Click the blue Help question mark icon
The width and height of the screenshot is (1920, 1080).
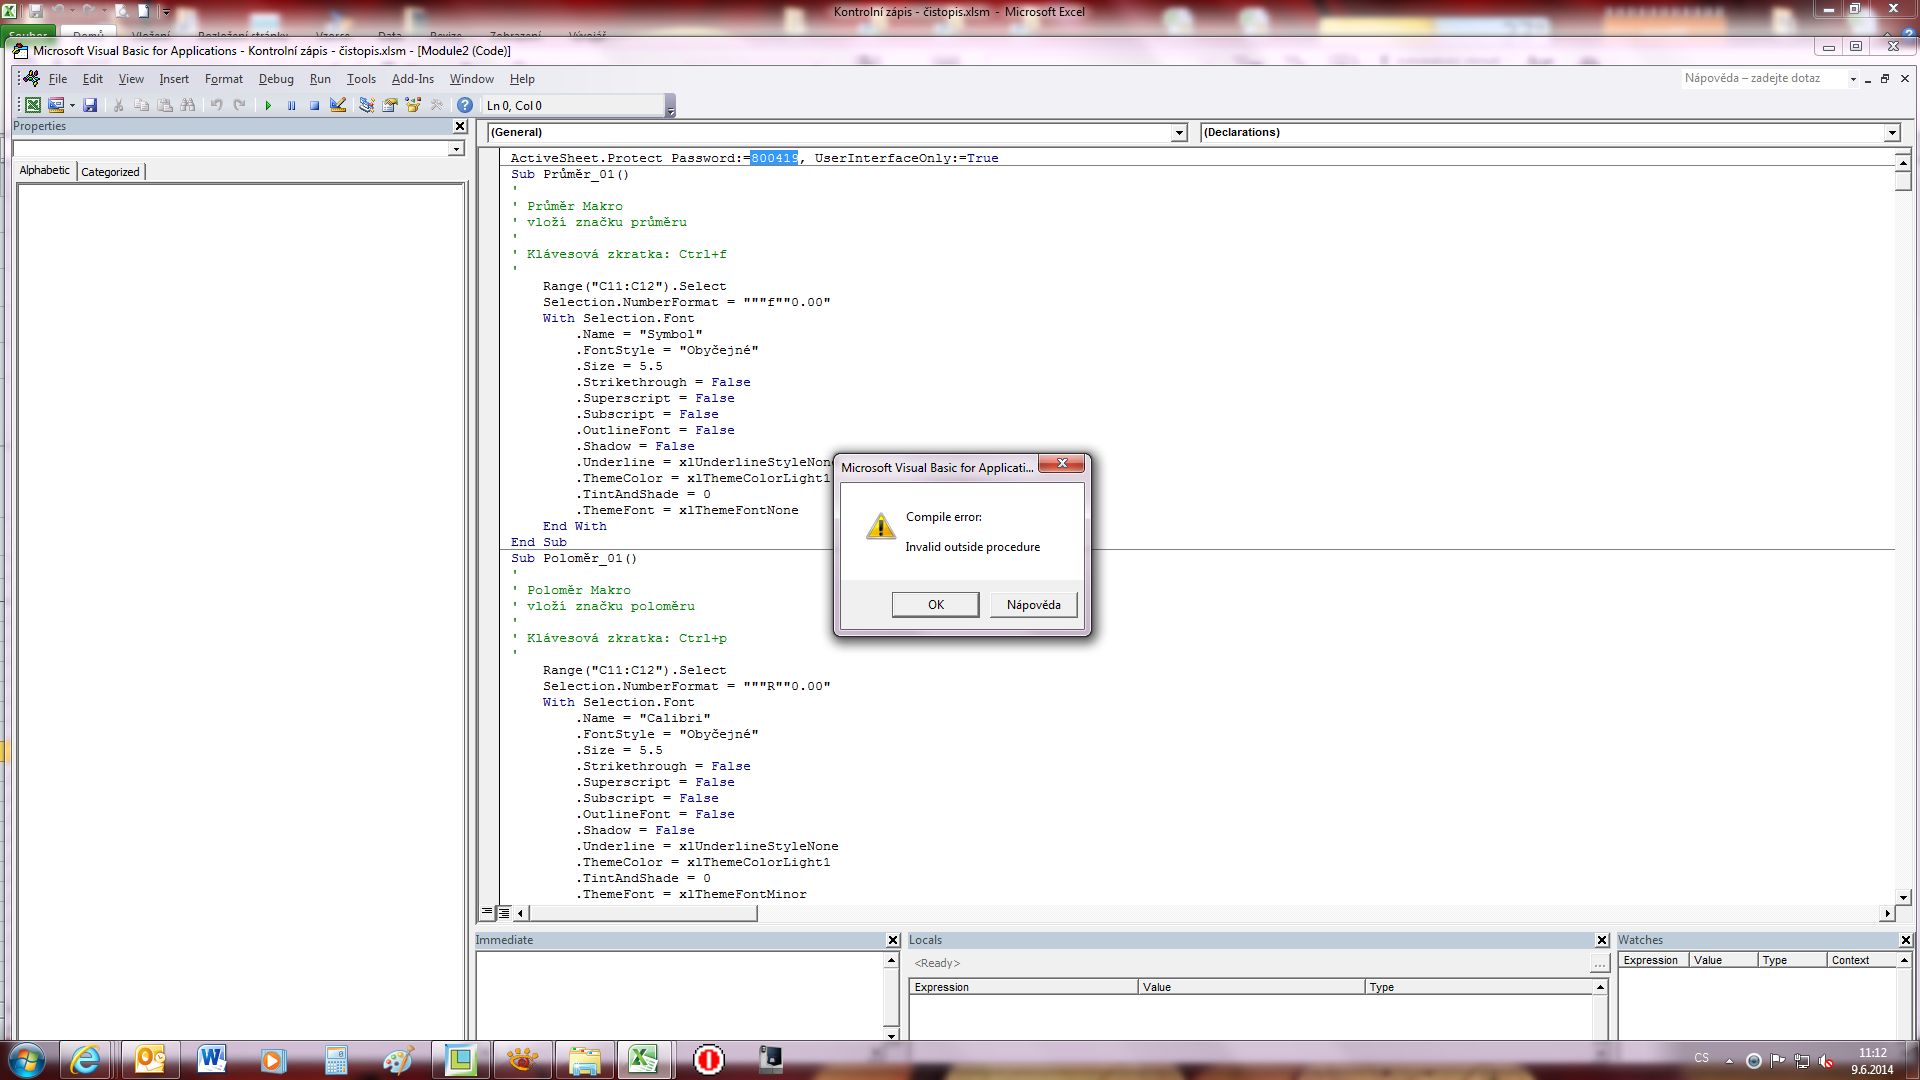(x=465, y=105)
